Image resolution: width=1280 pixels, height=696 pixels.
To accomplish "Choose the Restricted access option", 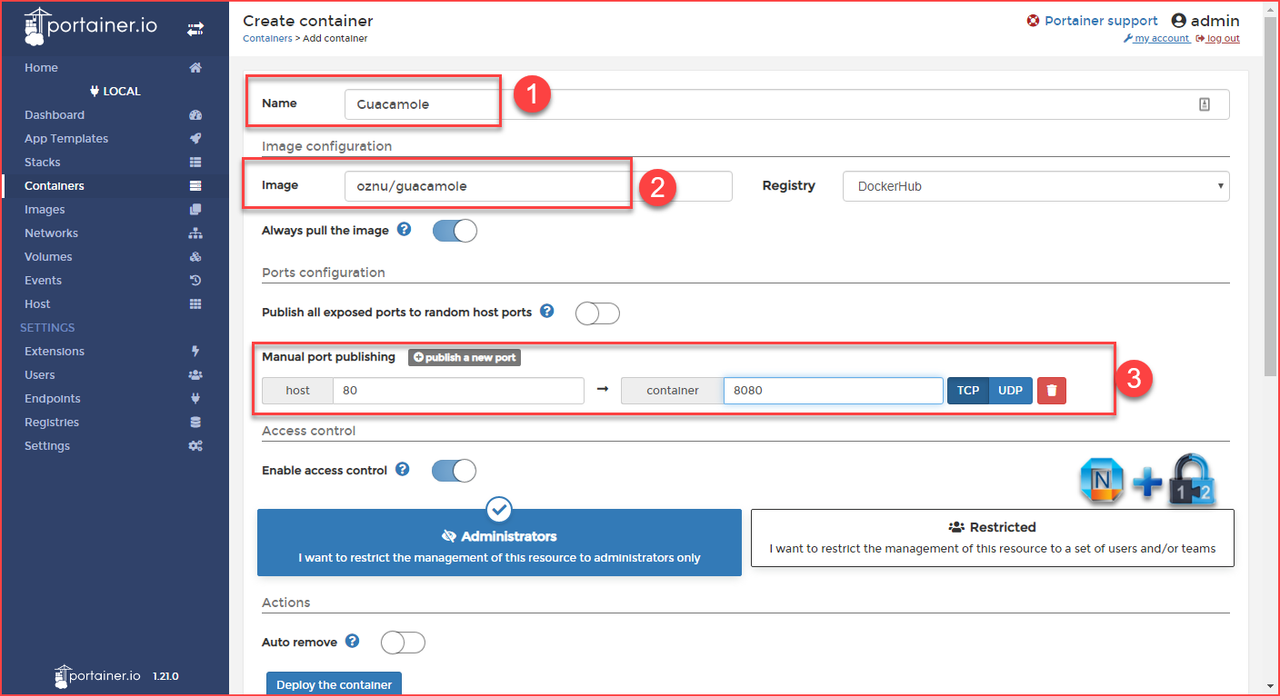I will click(x=992, y=538).
